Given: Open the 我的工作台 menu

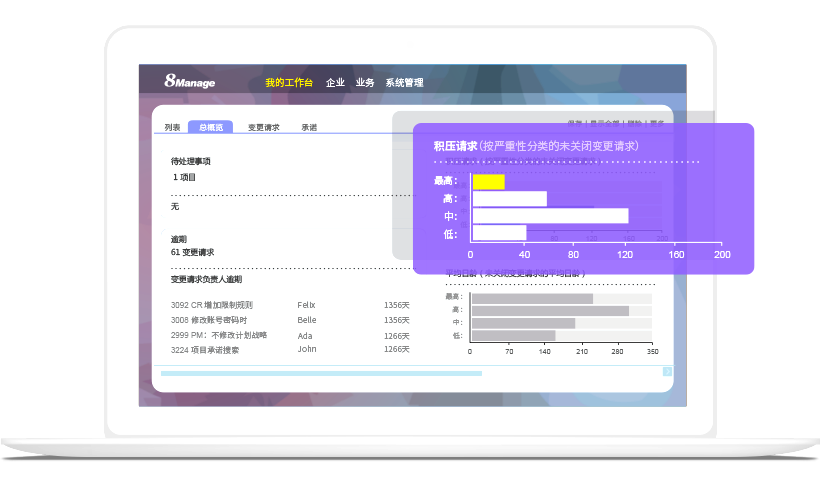Looking at the screenshot, I should (x=289, y=83).
